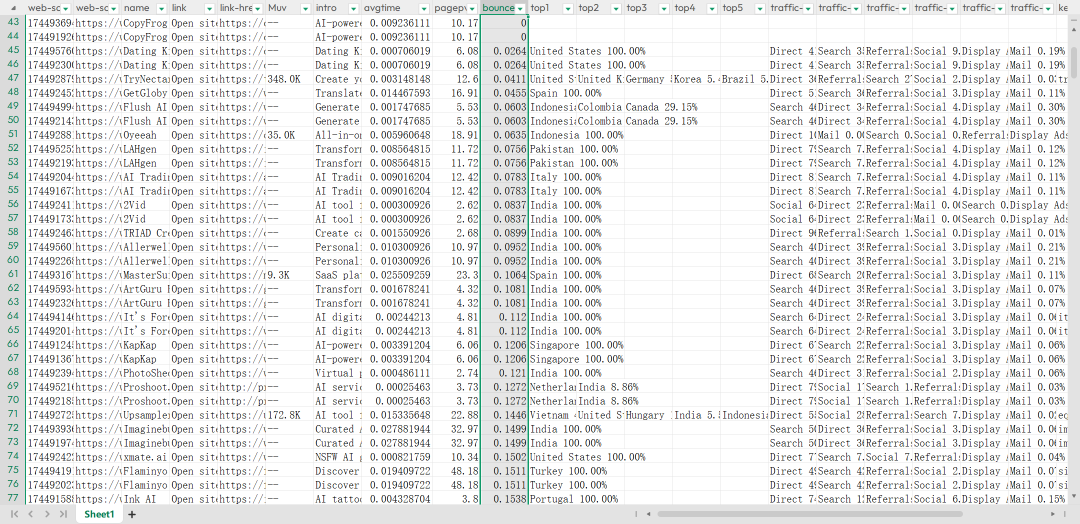Select the TRIAD Cr name cell
The width and height of the screenshot is (1080, 524).
(145, 233)
